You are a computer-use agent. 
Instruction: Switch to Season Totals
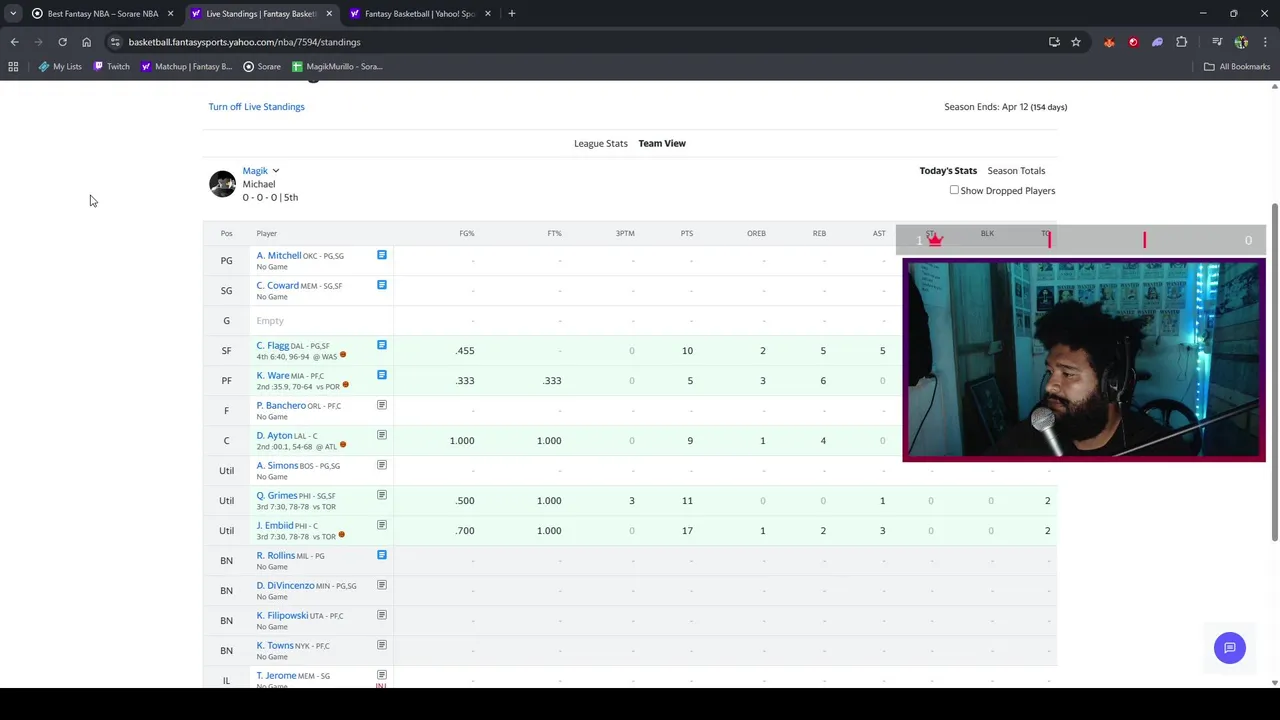pyautogui.click(x=1016, y=171)
